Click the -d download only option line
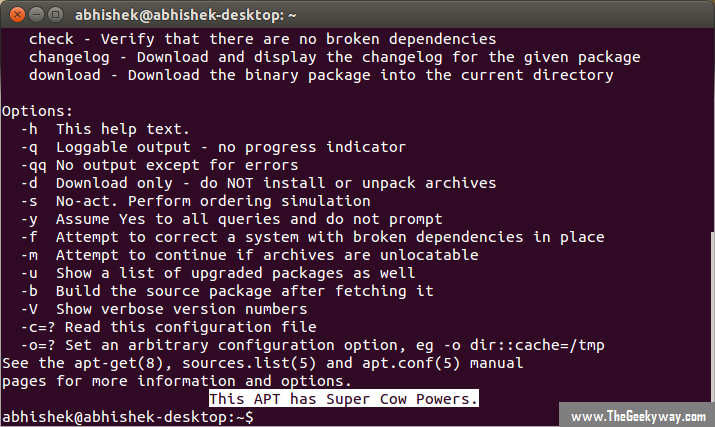Image resolution: width=715 pixels, height=427 pixels. [258, 183]
